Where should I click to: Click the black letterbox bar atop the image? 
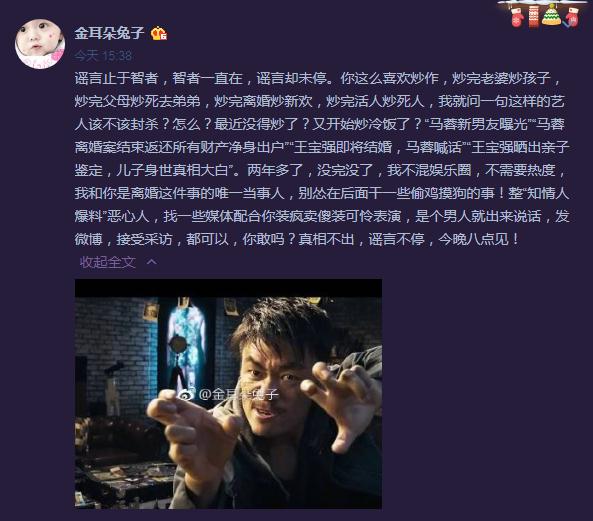[228, 288]
